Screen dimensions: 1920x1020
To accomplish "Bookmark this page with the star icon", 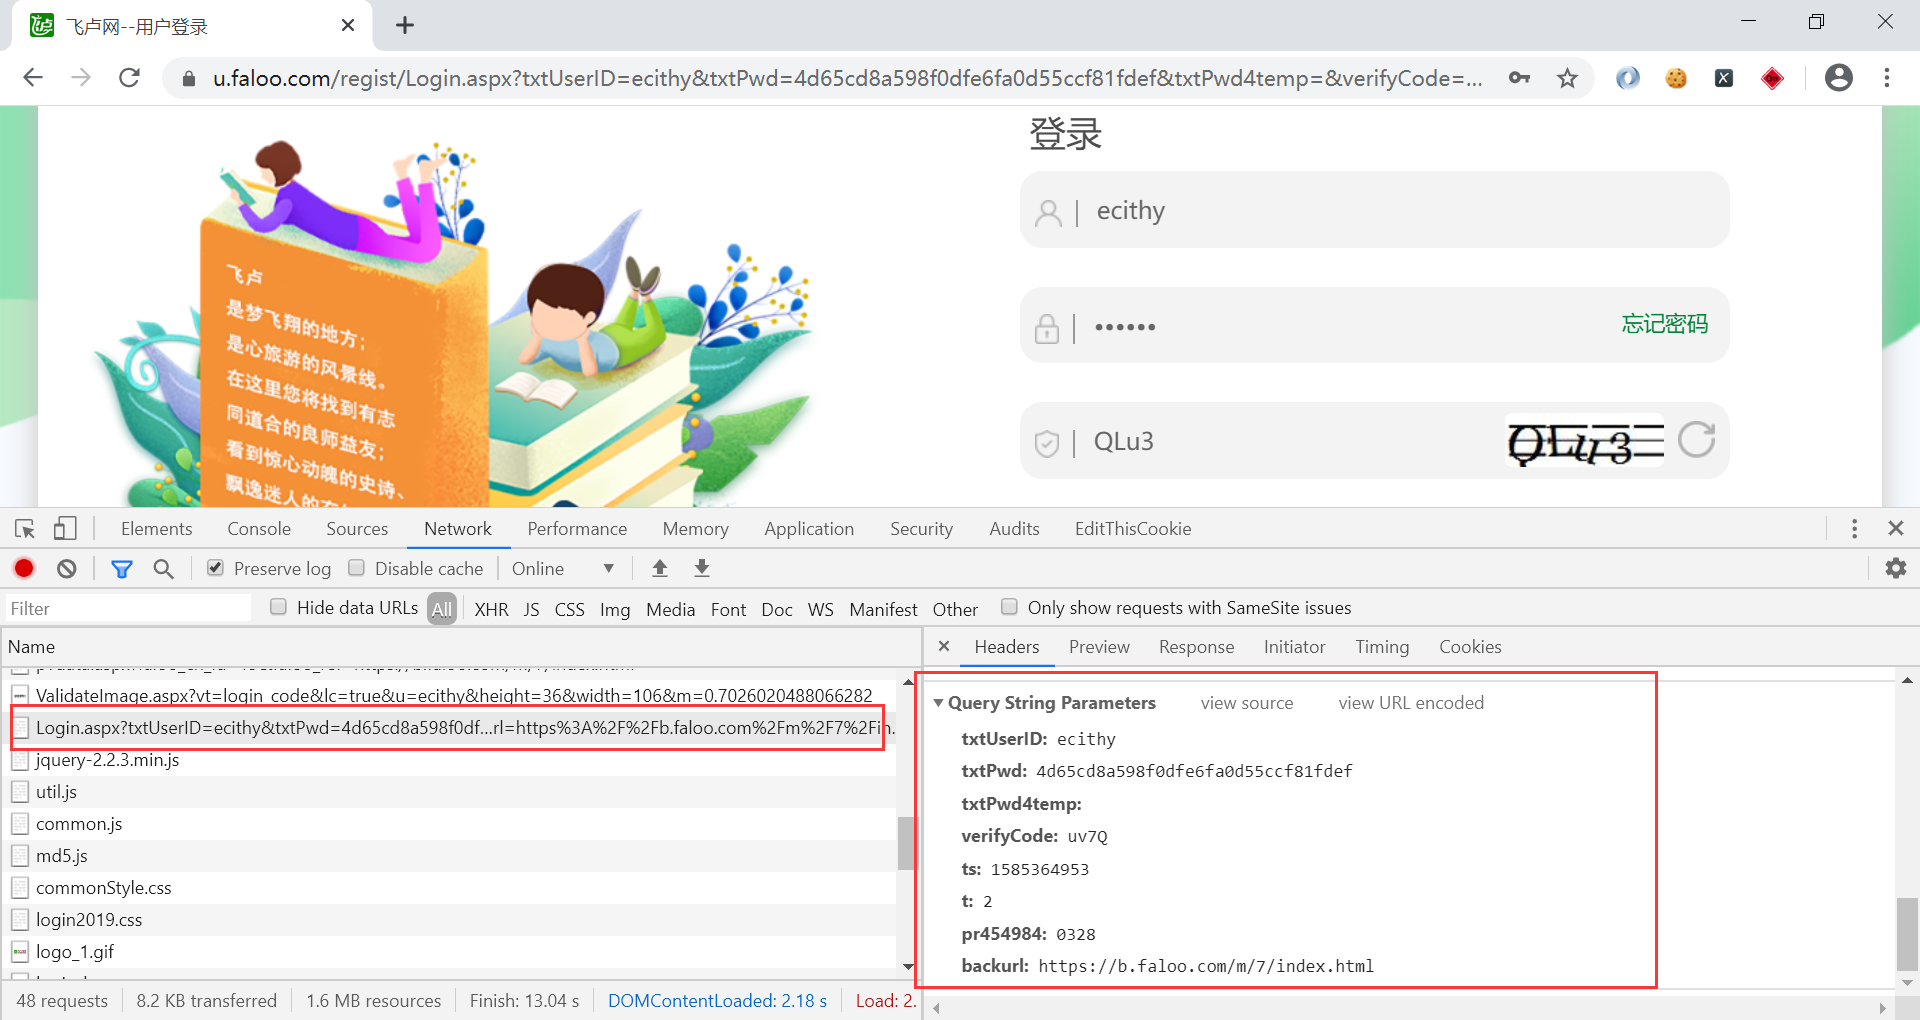I will pyautogui.click(x=1567, y=78).
